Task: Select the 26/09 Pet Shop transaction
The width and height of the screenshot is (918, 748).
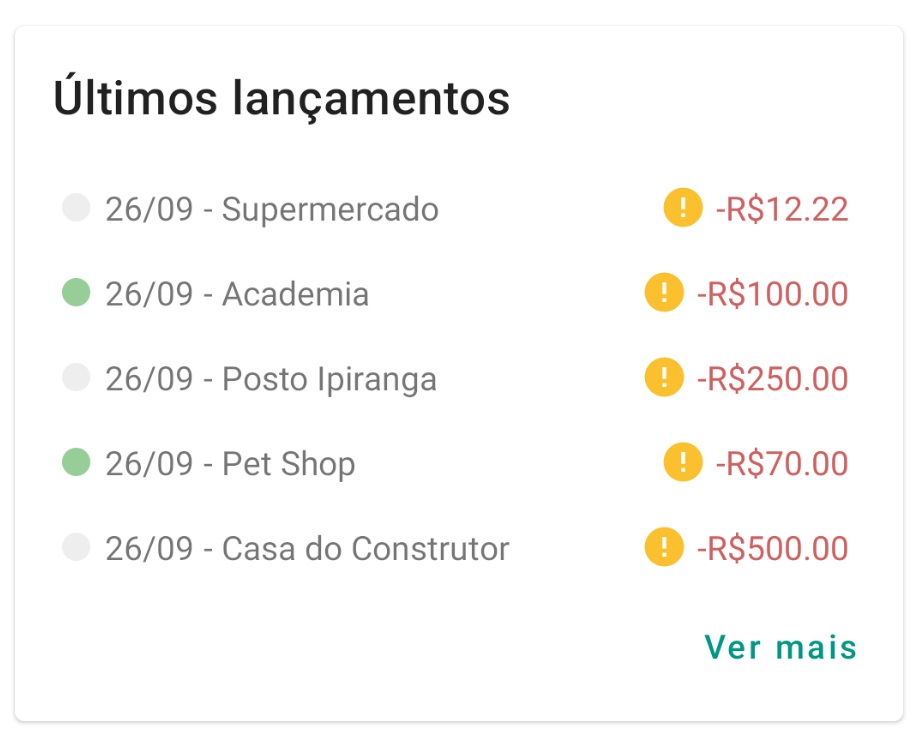Action: pyautogui.click(x=230, y=464)
